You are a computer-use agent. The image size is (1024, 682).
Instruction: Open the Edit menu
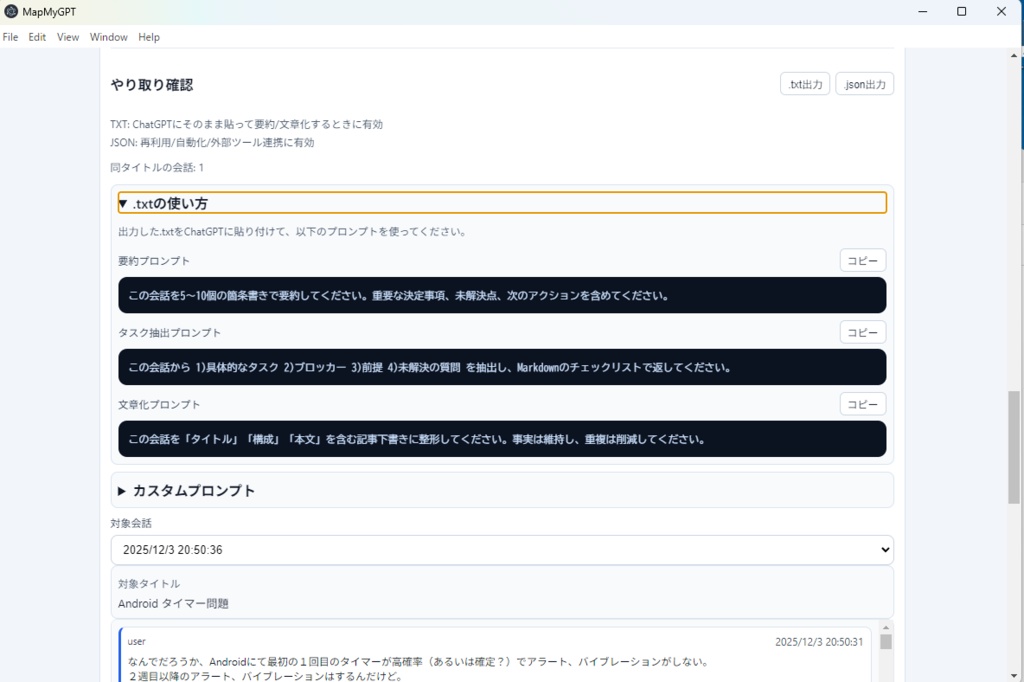click(36, 37)
